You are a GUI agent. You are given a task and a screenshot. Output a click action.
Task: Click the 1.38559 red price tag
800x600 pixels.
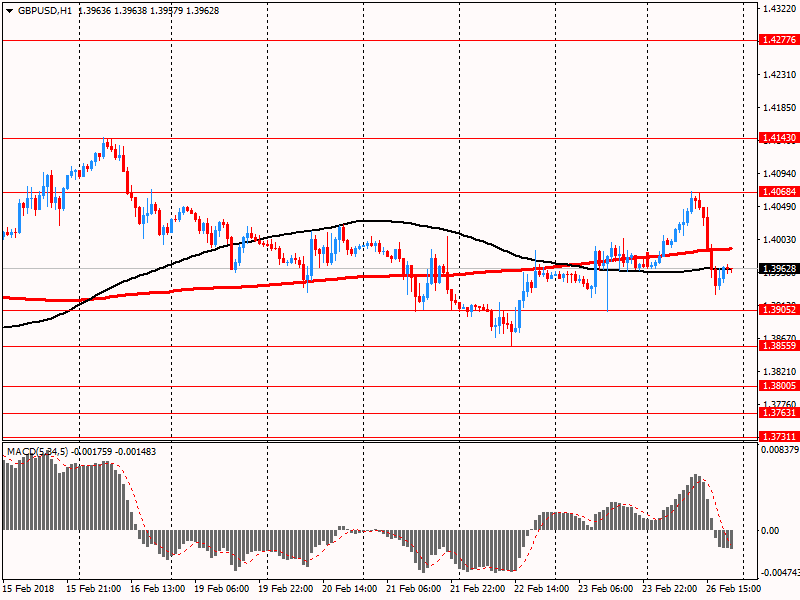coord(778,346)
